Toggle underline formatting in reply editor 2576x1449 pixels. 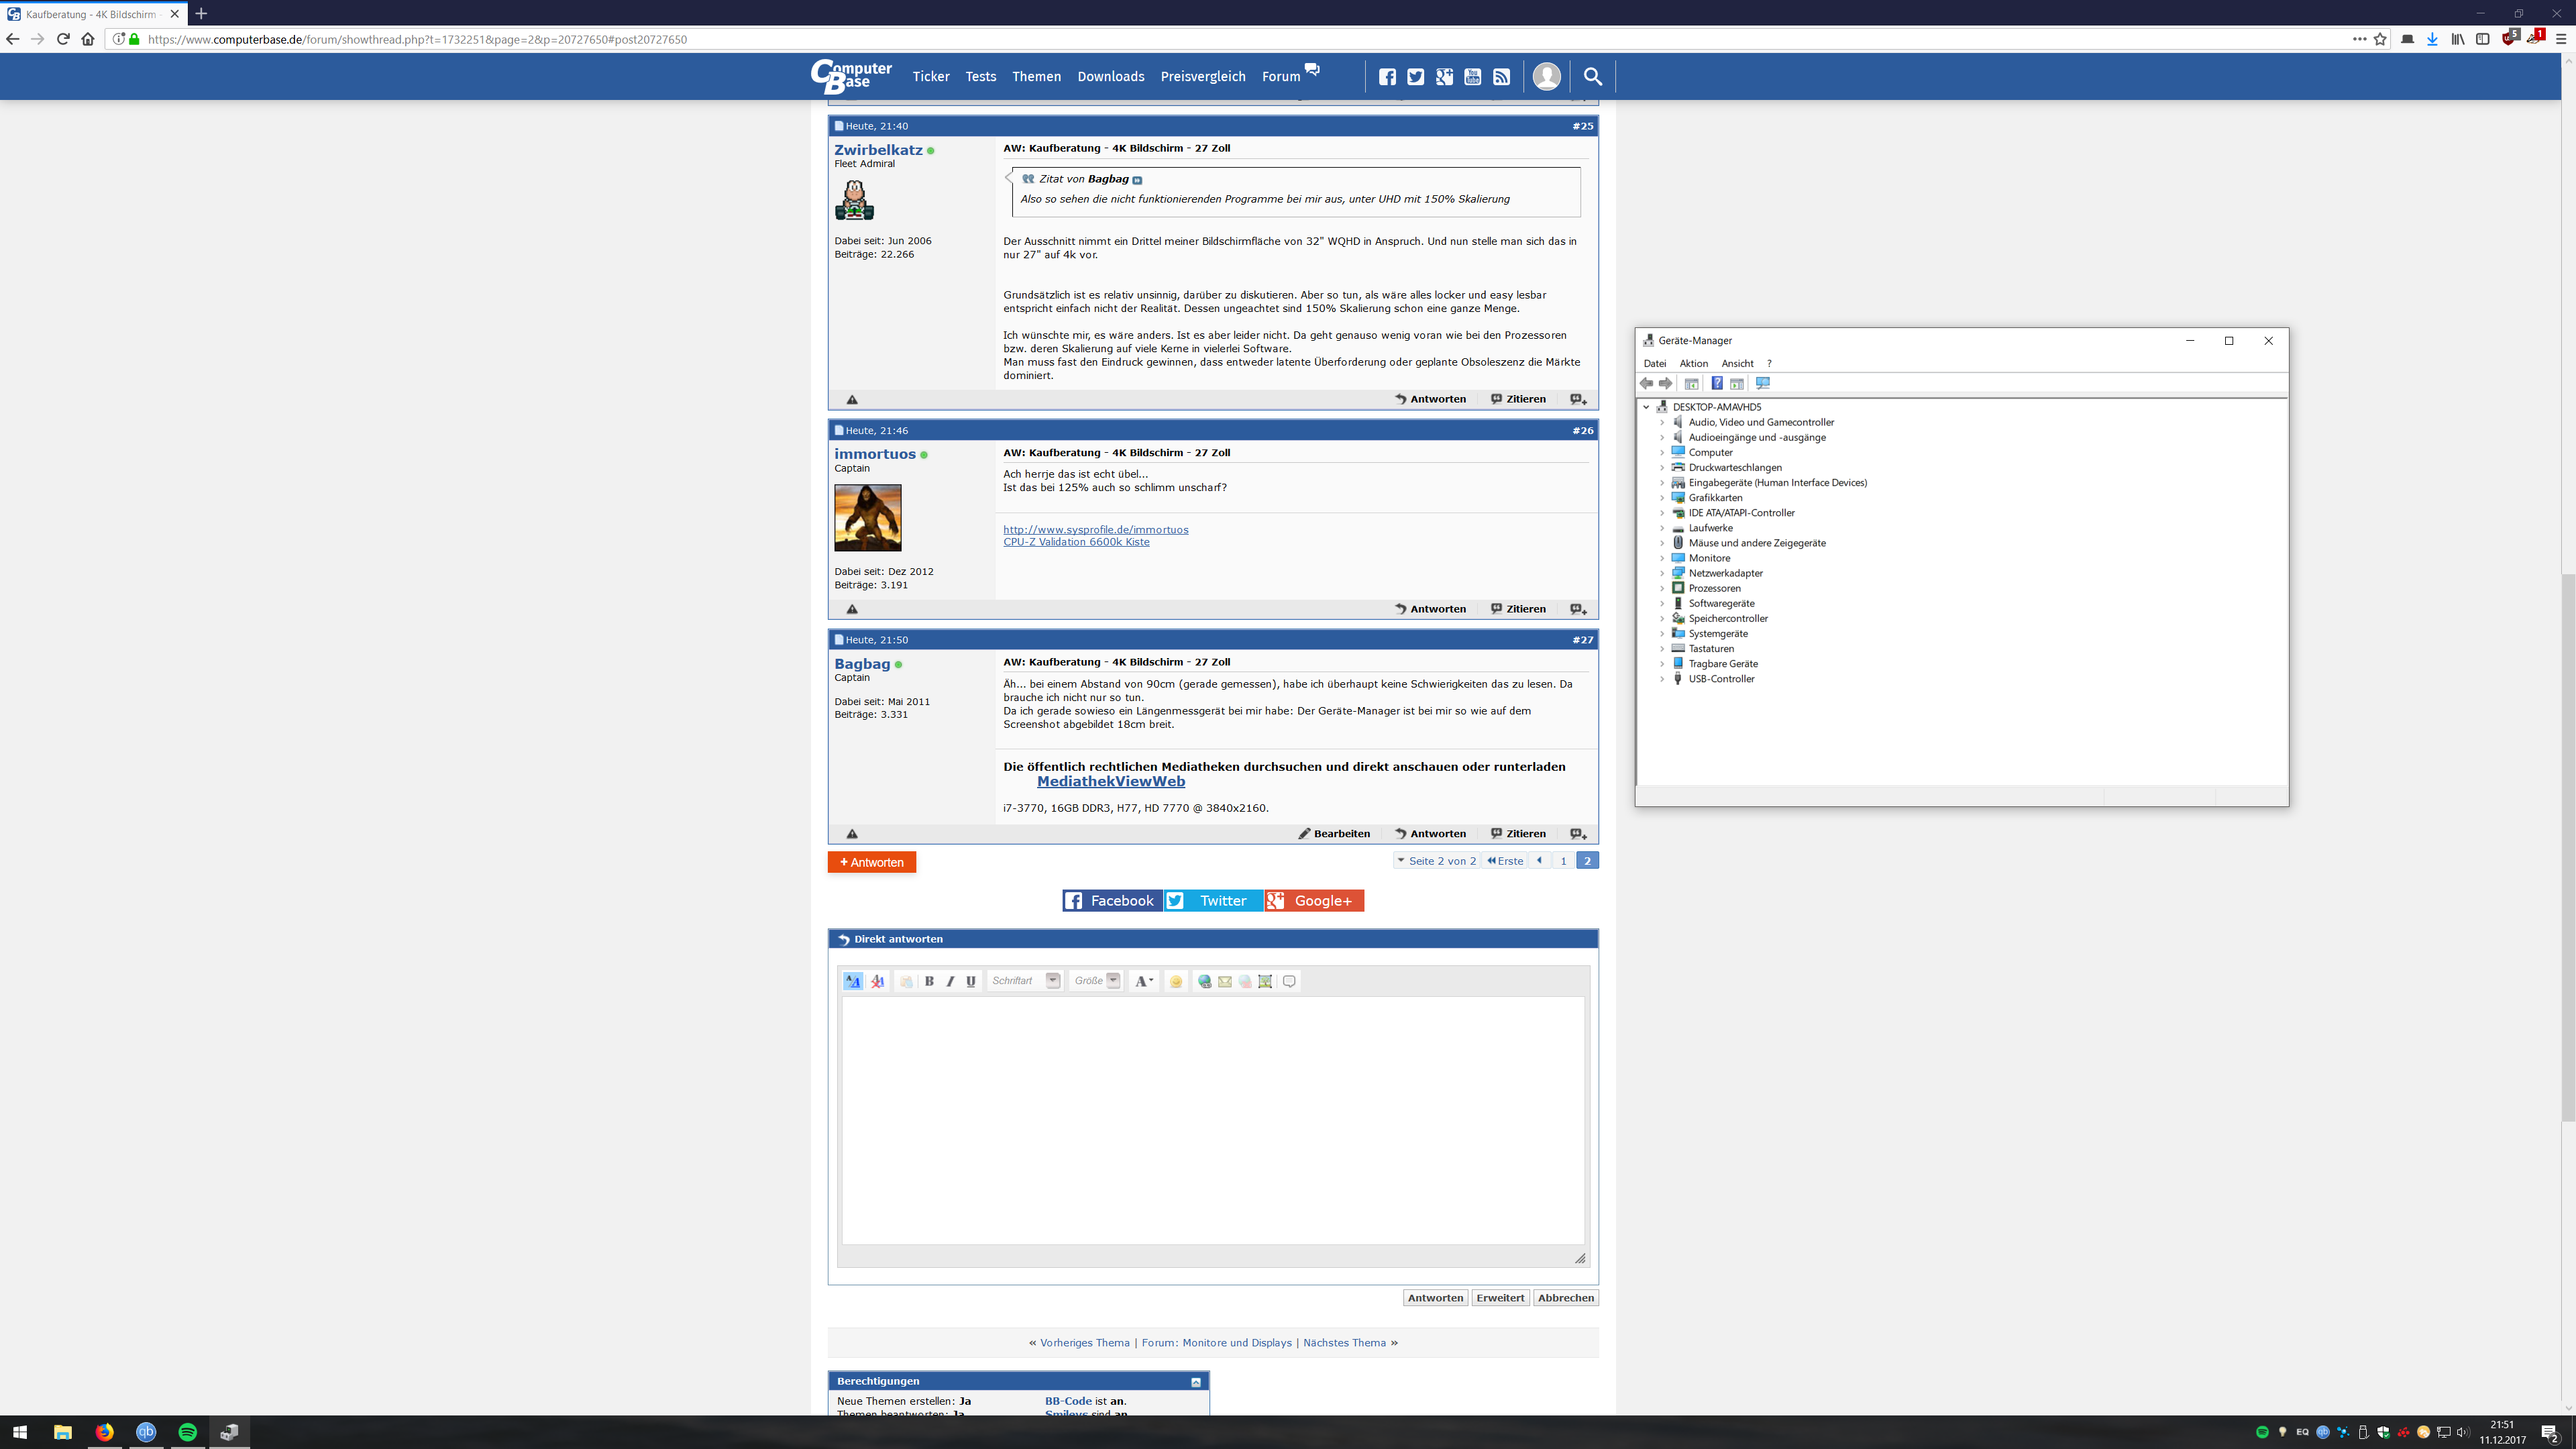[970, 981]
